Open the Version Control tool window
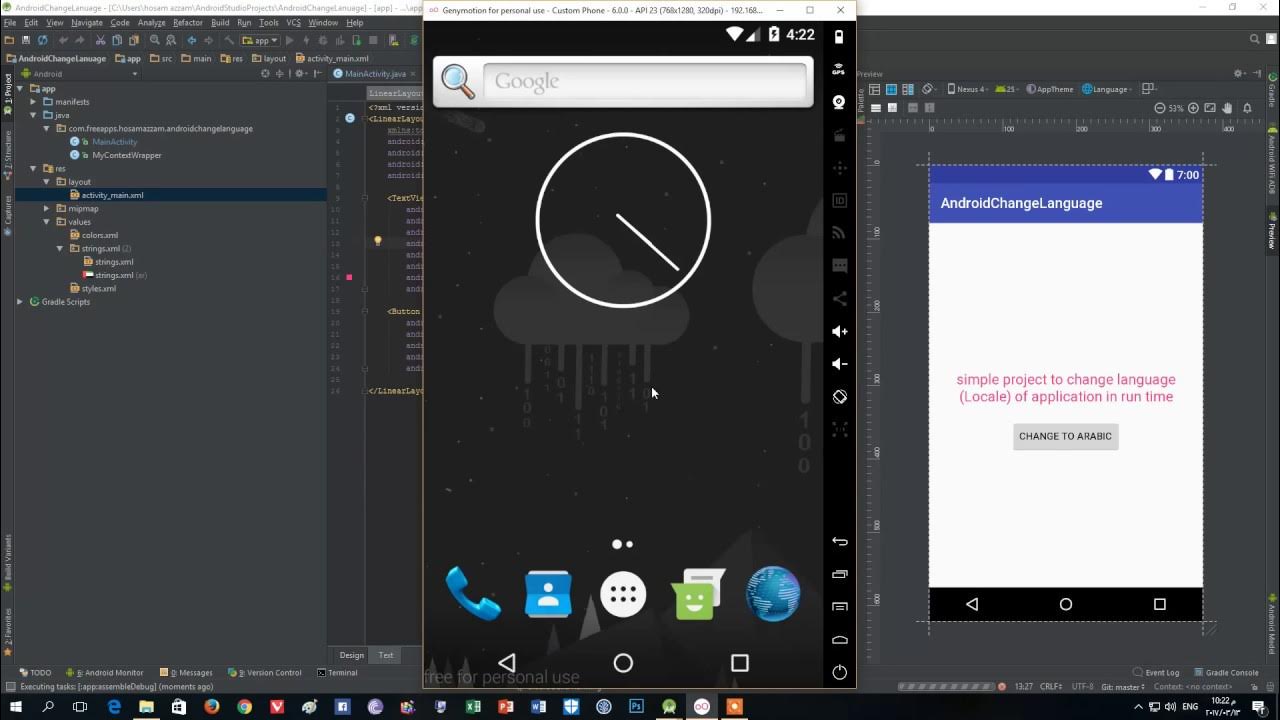Viewport: 1280px width, 720px height. 264,673
